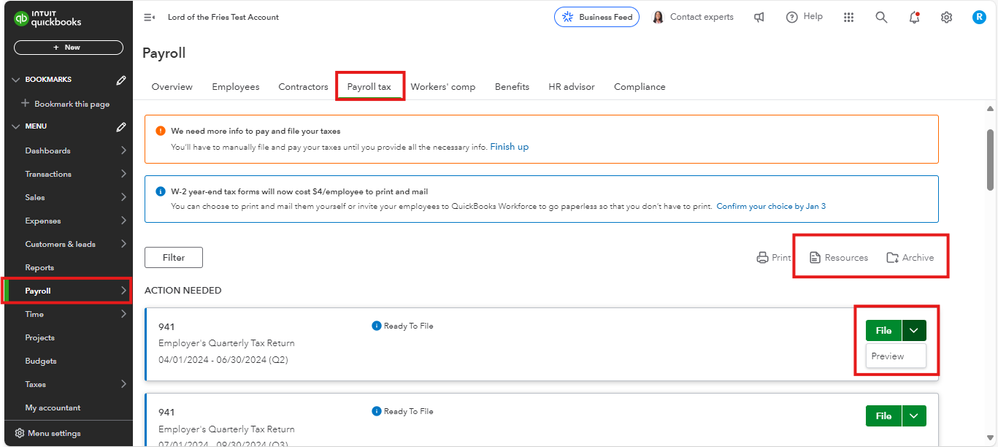Open notifications bell icon
Image resolution: width=998 pixels, height=447 pixels.
914,17
